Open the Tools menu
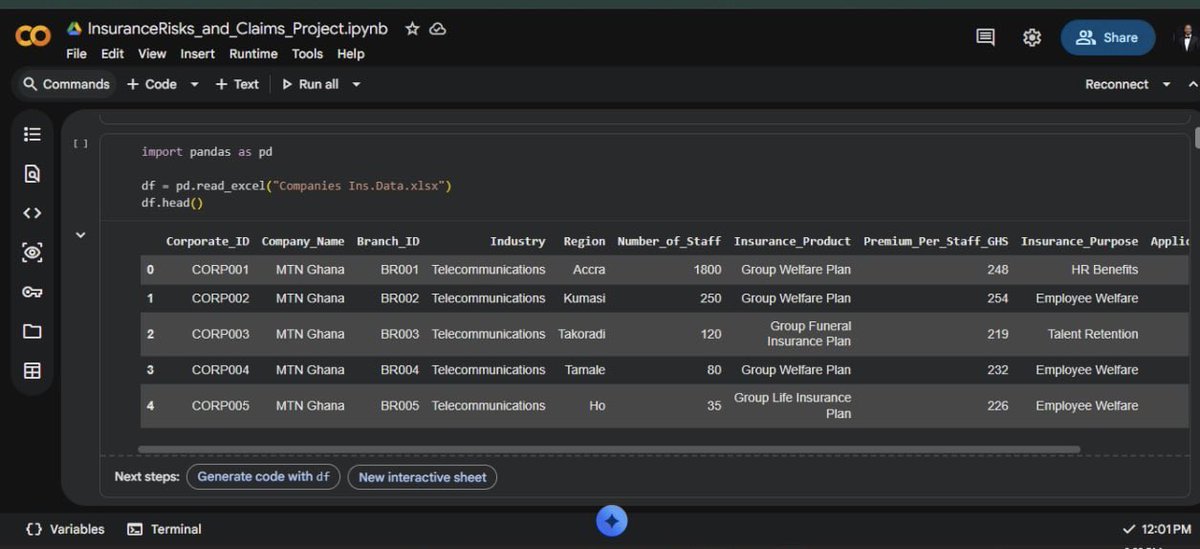Viewport: 1200px width, 549px height. point(307,54)
